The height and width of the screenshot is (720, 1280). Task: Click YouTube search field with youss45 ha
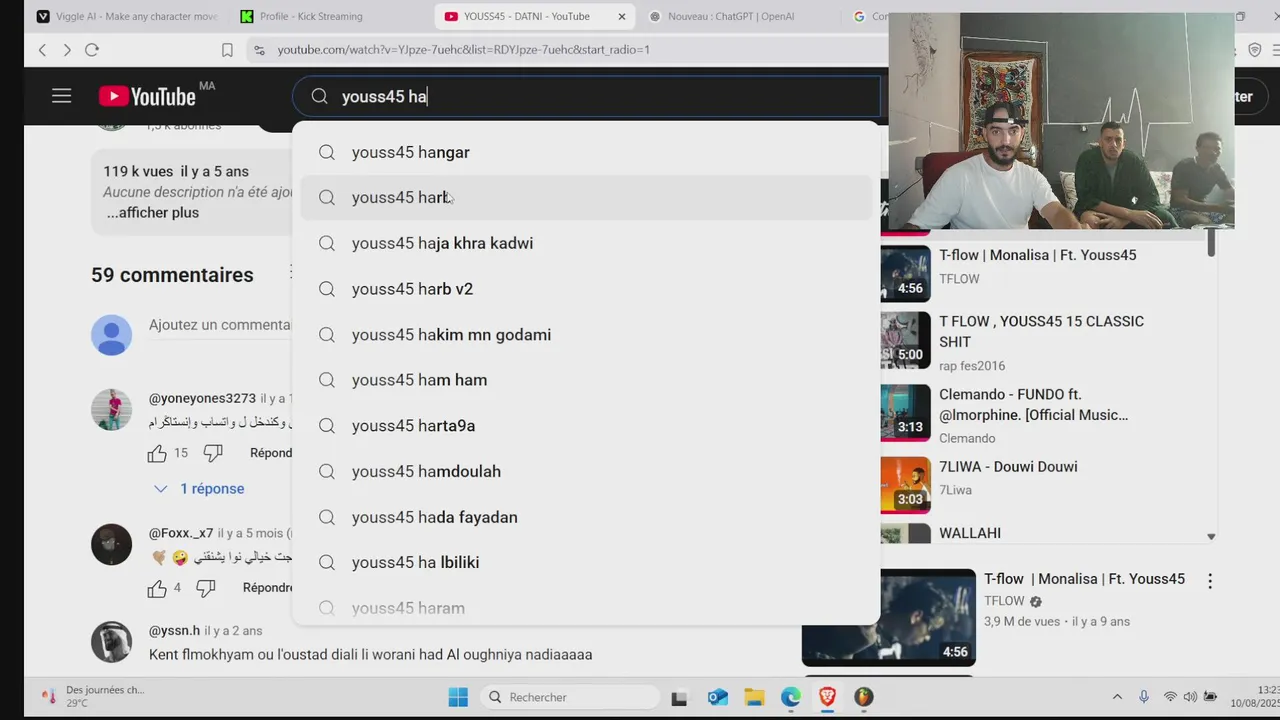tap(586, 96)
